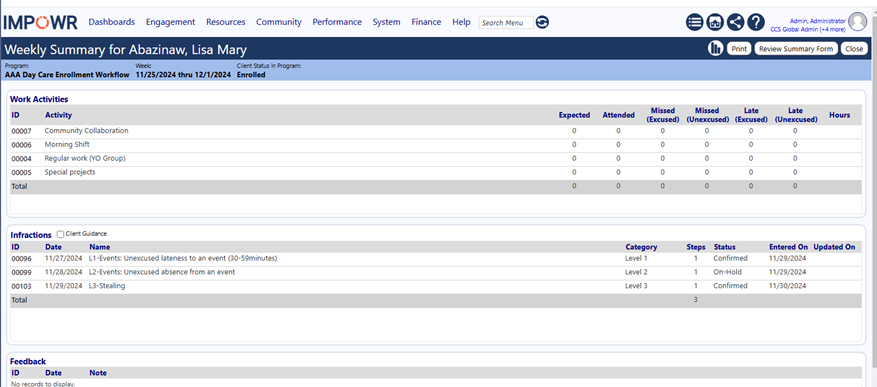
Task: Click AAA Day Care Enrollment Workflow program text
Action: 67,74
